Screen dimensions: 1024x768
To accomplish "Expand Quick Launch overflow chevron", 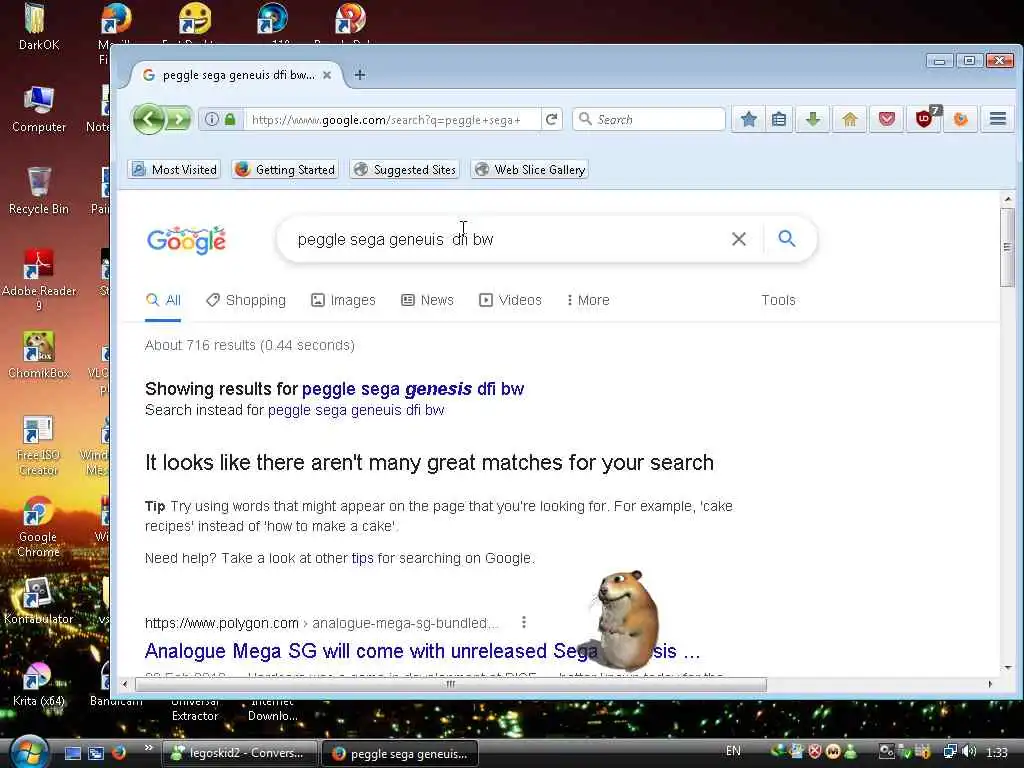I will coord(148,748).
